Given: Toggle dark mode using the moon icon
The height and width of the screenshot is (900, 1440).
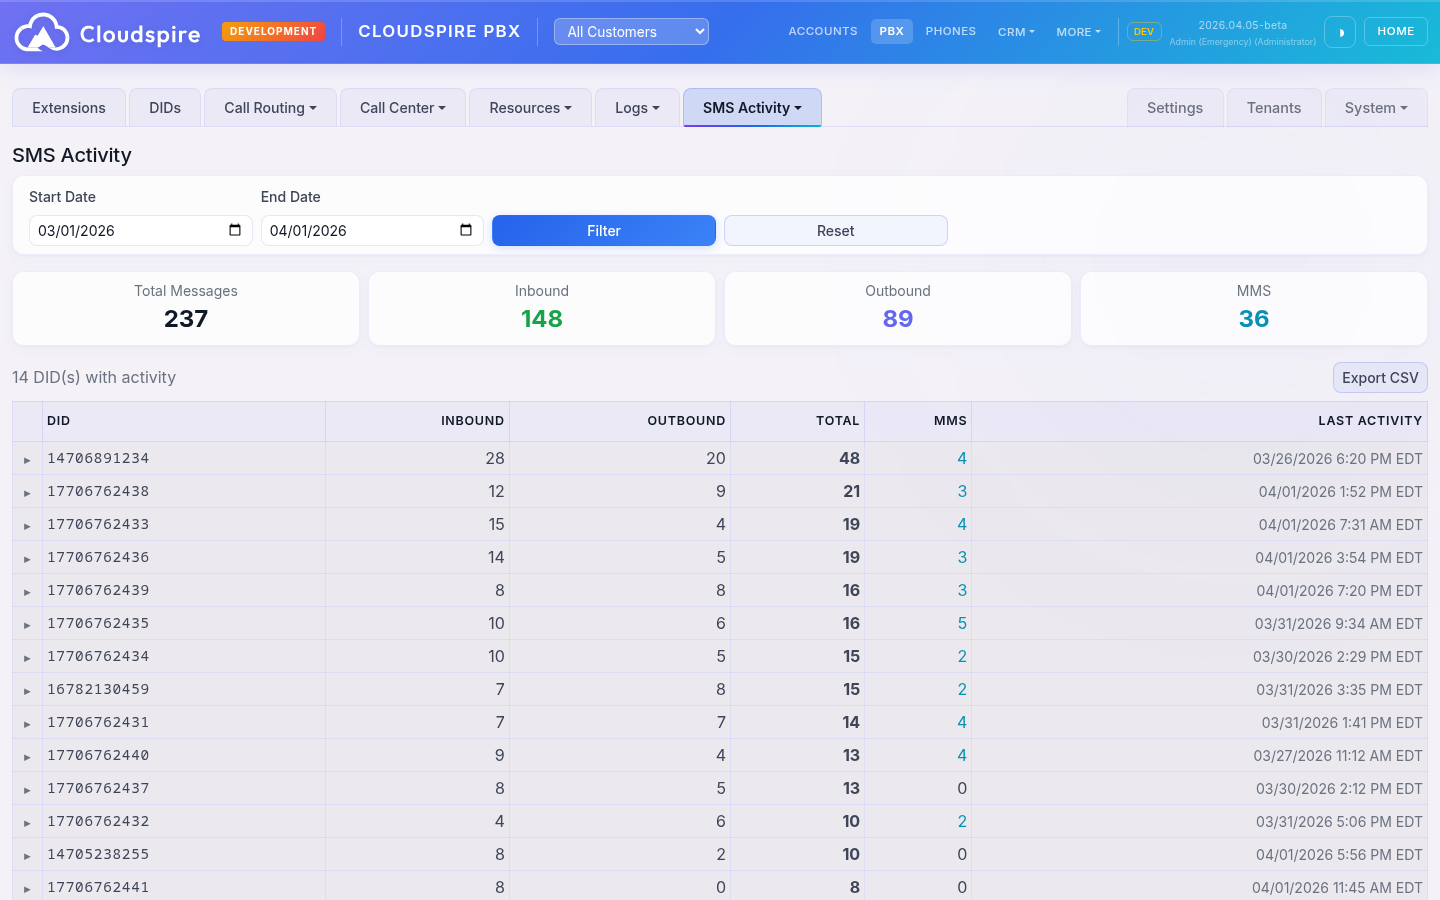Looking at the screenshot, I should point(1340,31).
